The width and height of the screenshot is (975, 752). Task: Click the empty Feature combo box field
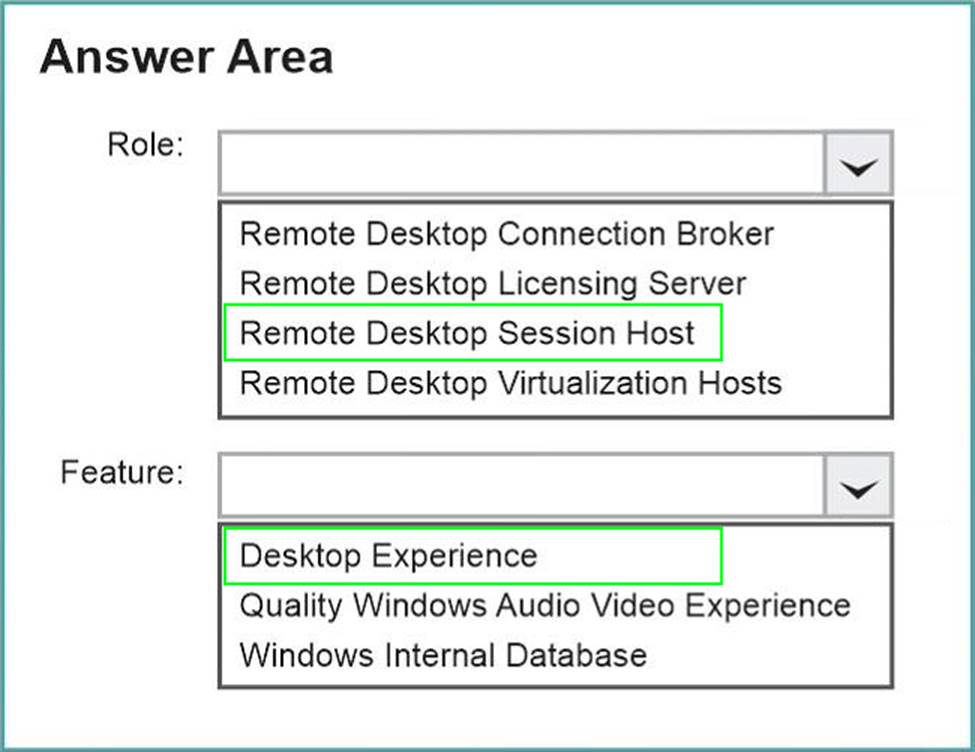(x=520, y=487)
